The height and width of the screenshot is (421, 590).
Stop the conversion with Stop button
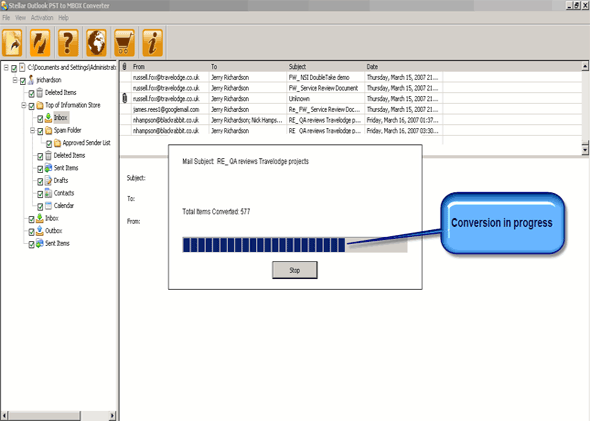click(x=295, y=270)
